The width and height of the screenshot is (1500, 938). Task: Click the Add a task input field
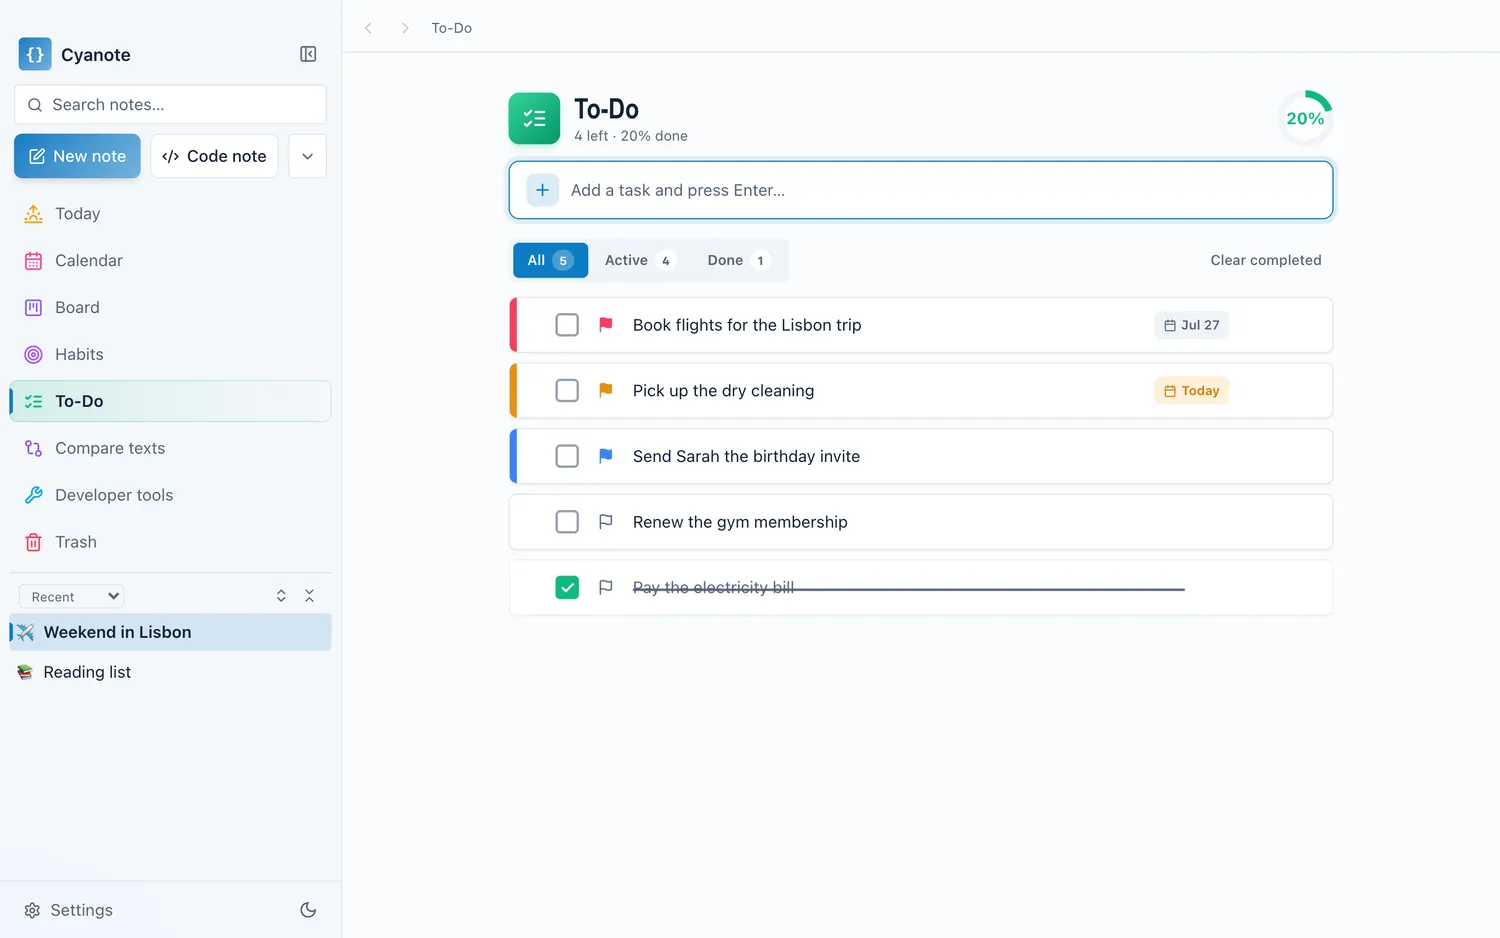tap(921, 190)
